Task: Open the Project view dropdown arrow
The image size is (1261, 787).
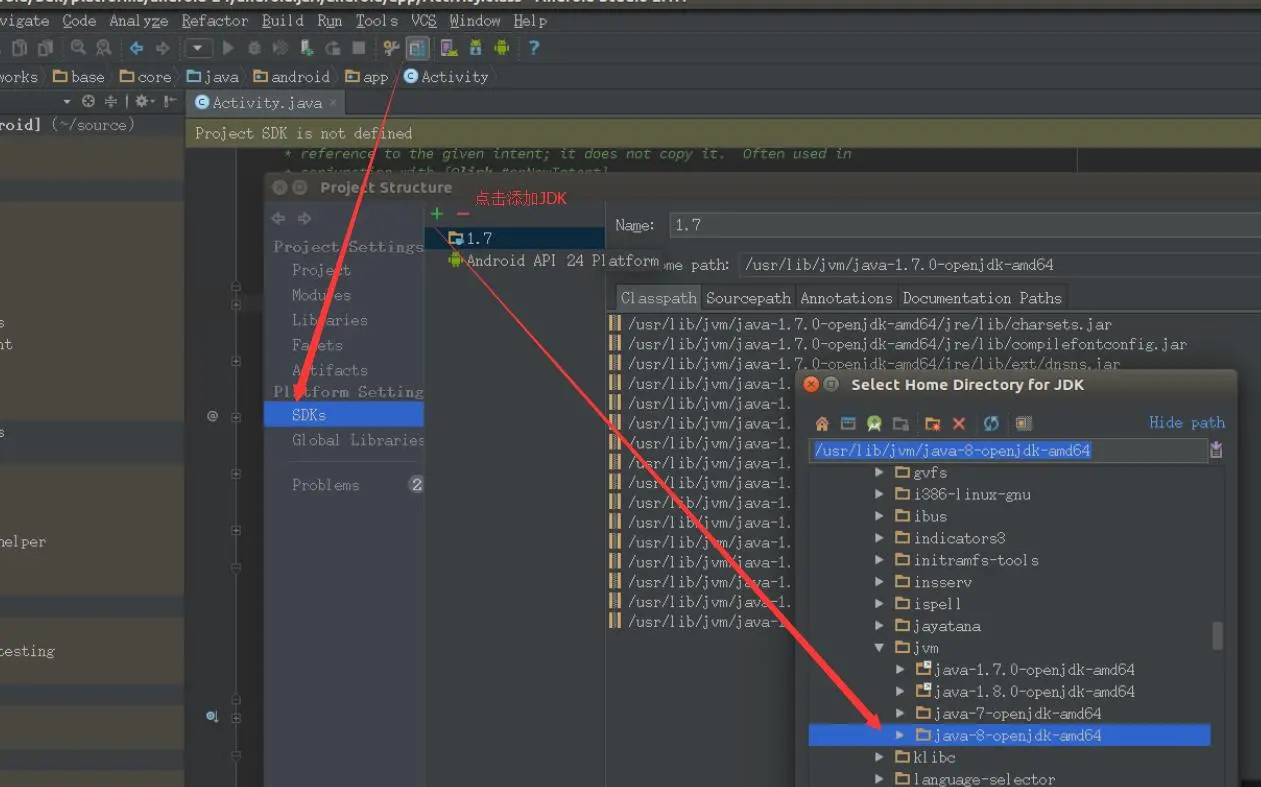Action: point(67,101)
